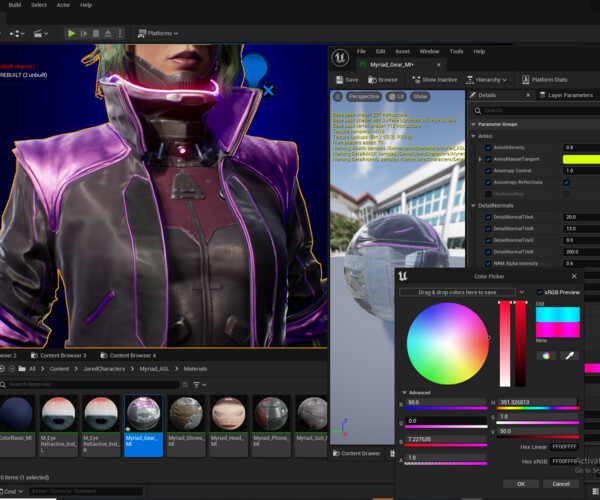This screenshot has width=600, height=500.
Task: Open the Asset menu in material editor
Action: click(x=402, y=51)
